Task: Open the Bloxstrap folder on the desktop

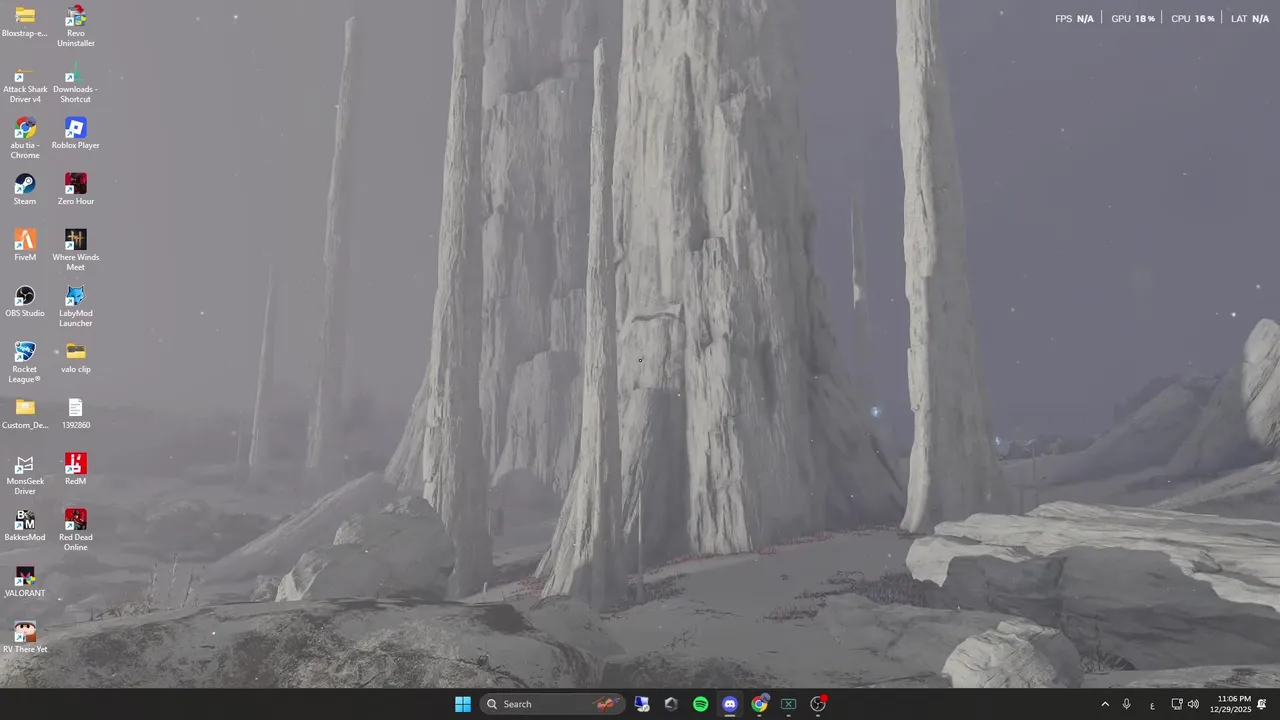Action: pos(25,22)
